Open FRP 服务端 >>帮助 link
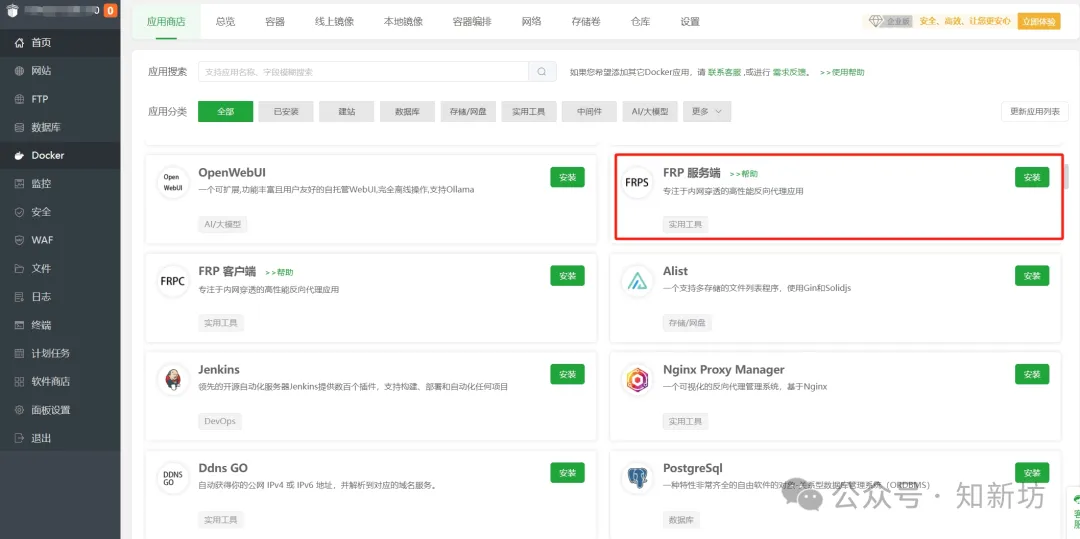The width and height of the screenshot is (1080, 539). coord(743,174)
